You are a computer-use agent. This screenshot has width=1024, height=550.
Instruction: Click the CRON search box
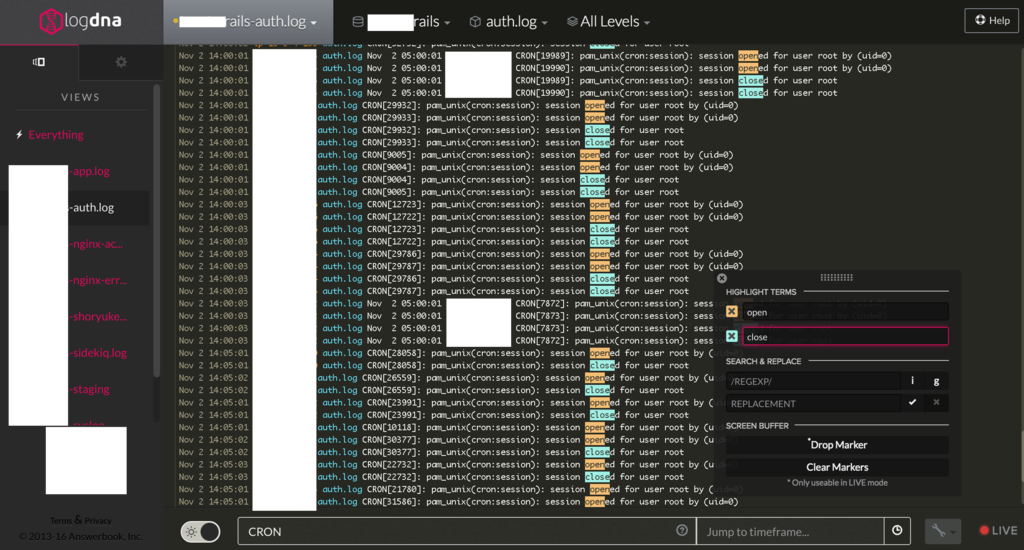click(x=467, y=531)
